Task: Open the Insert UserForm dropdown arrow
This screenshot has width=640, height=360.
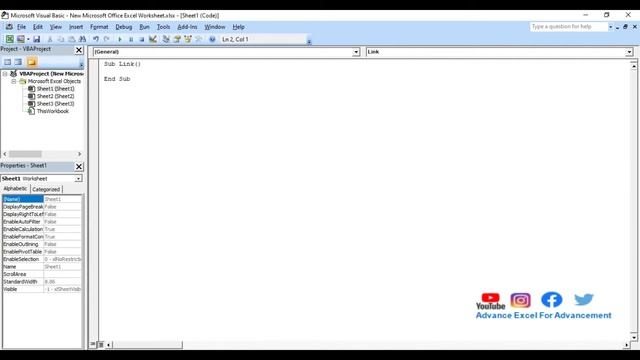Action: click(28, 39)
